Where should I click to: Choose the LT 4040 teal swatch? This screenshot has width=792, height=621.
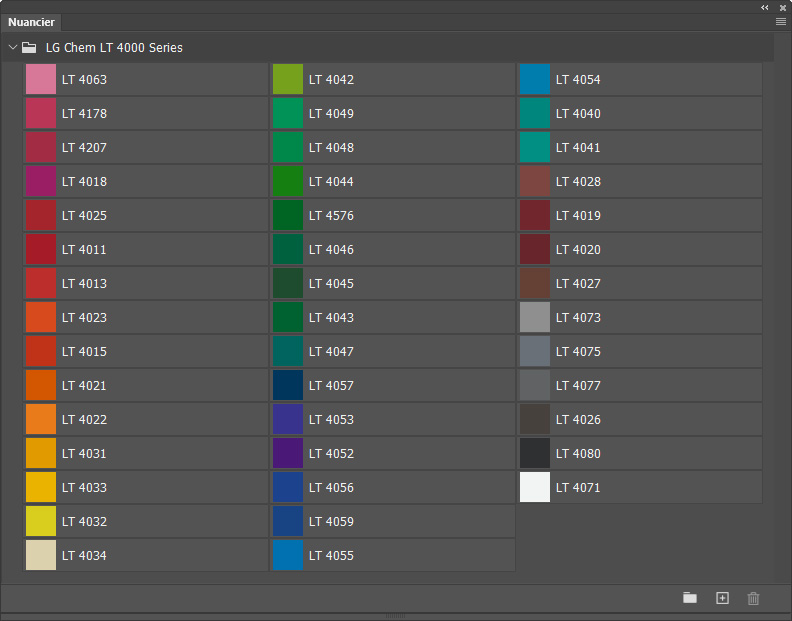tap(535, 113)
